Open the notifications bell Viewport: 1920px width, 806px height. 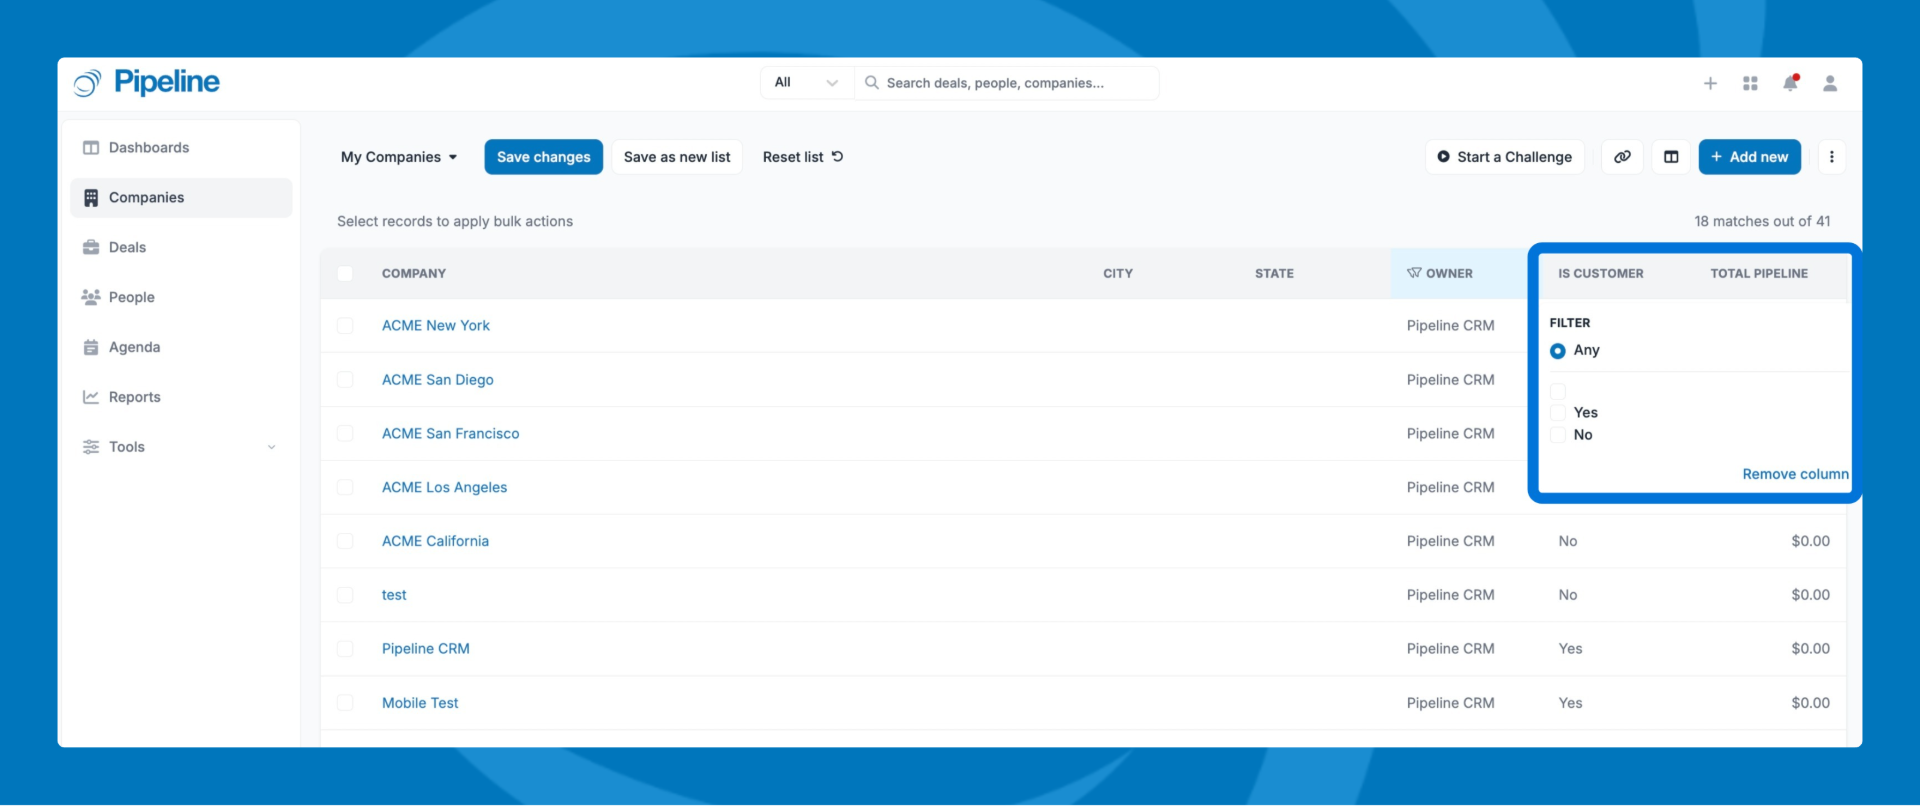coord(1790,83)
